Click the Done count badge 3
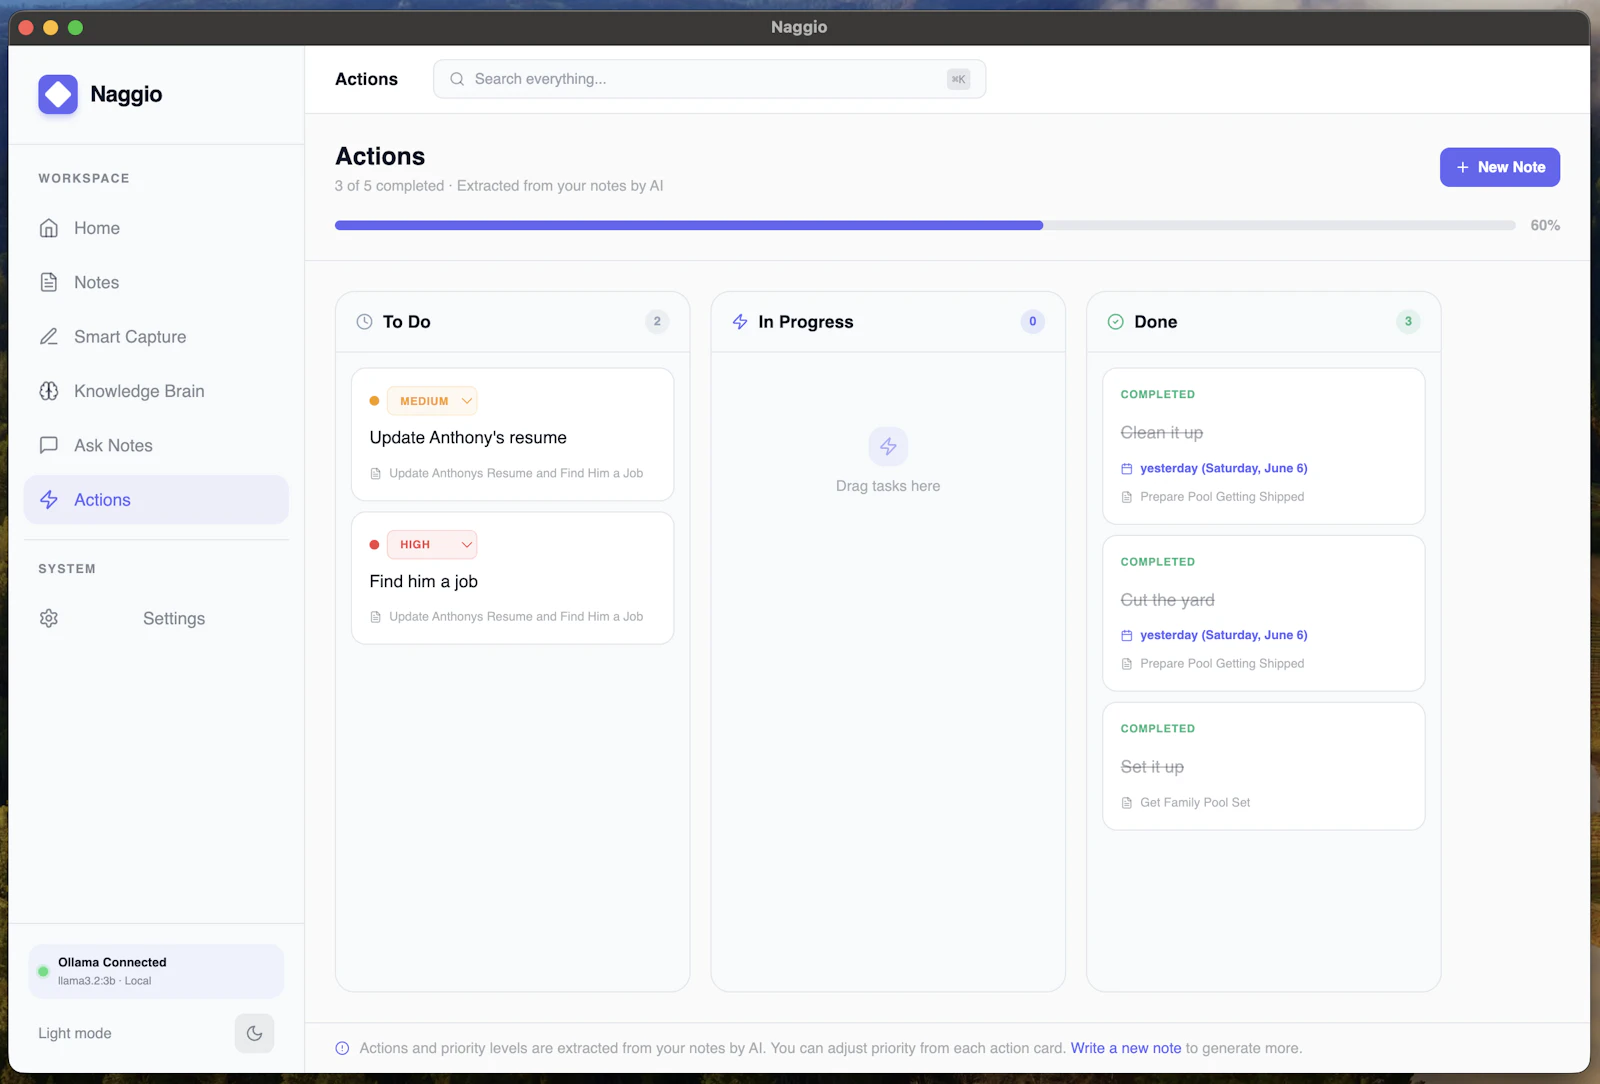1600x1084 pixels. (1408, 322)
